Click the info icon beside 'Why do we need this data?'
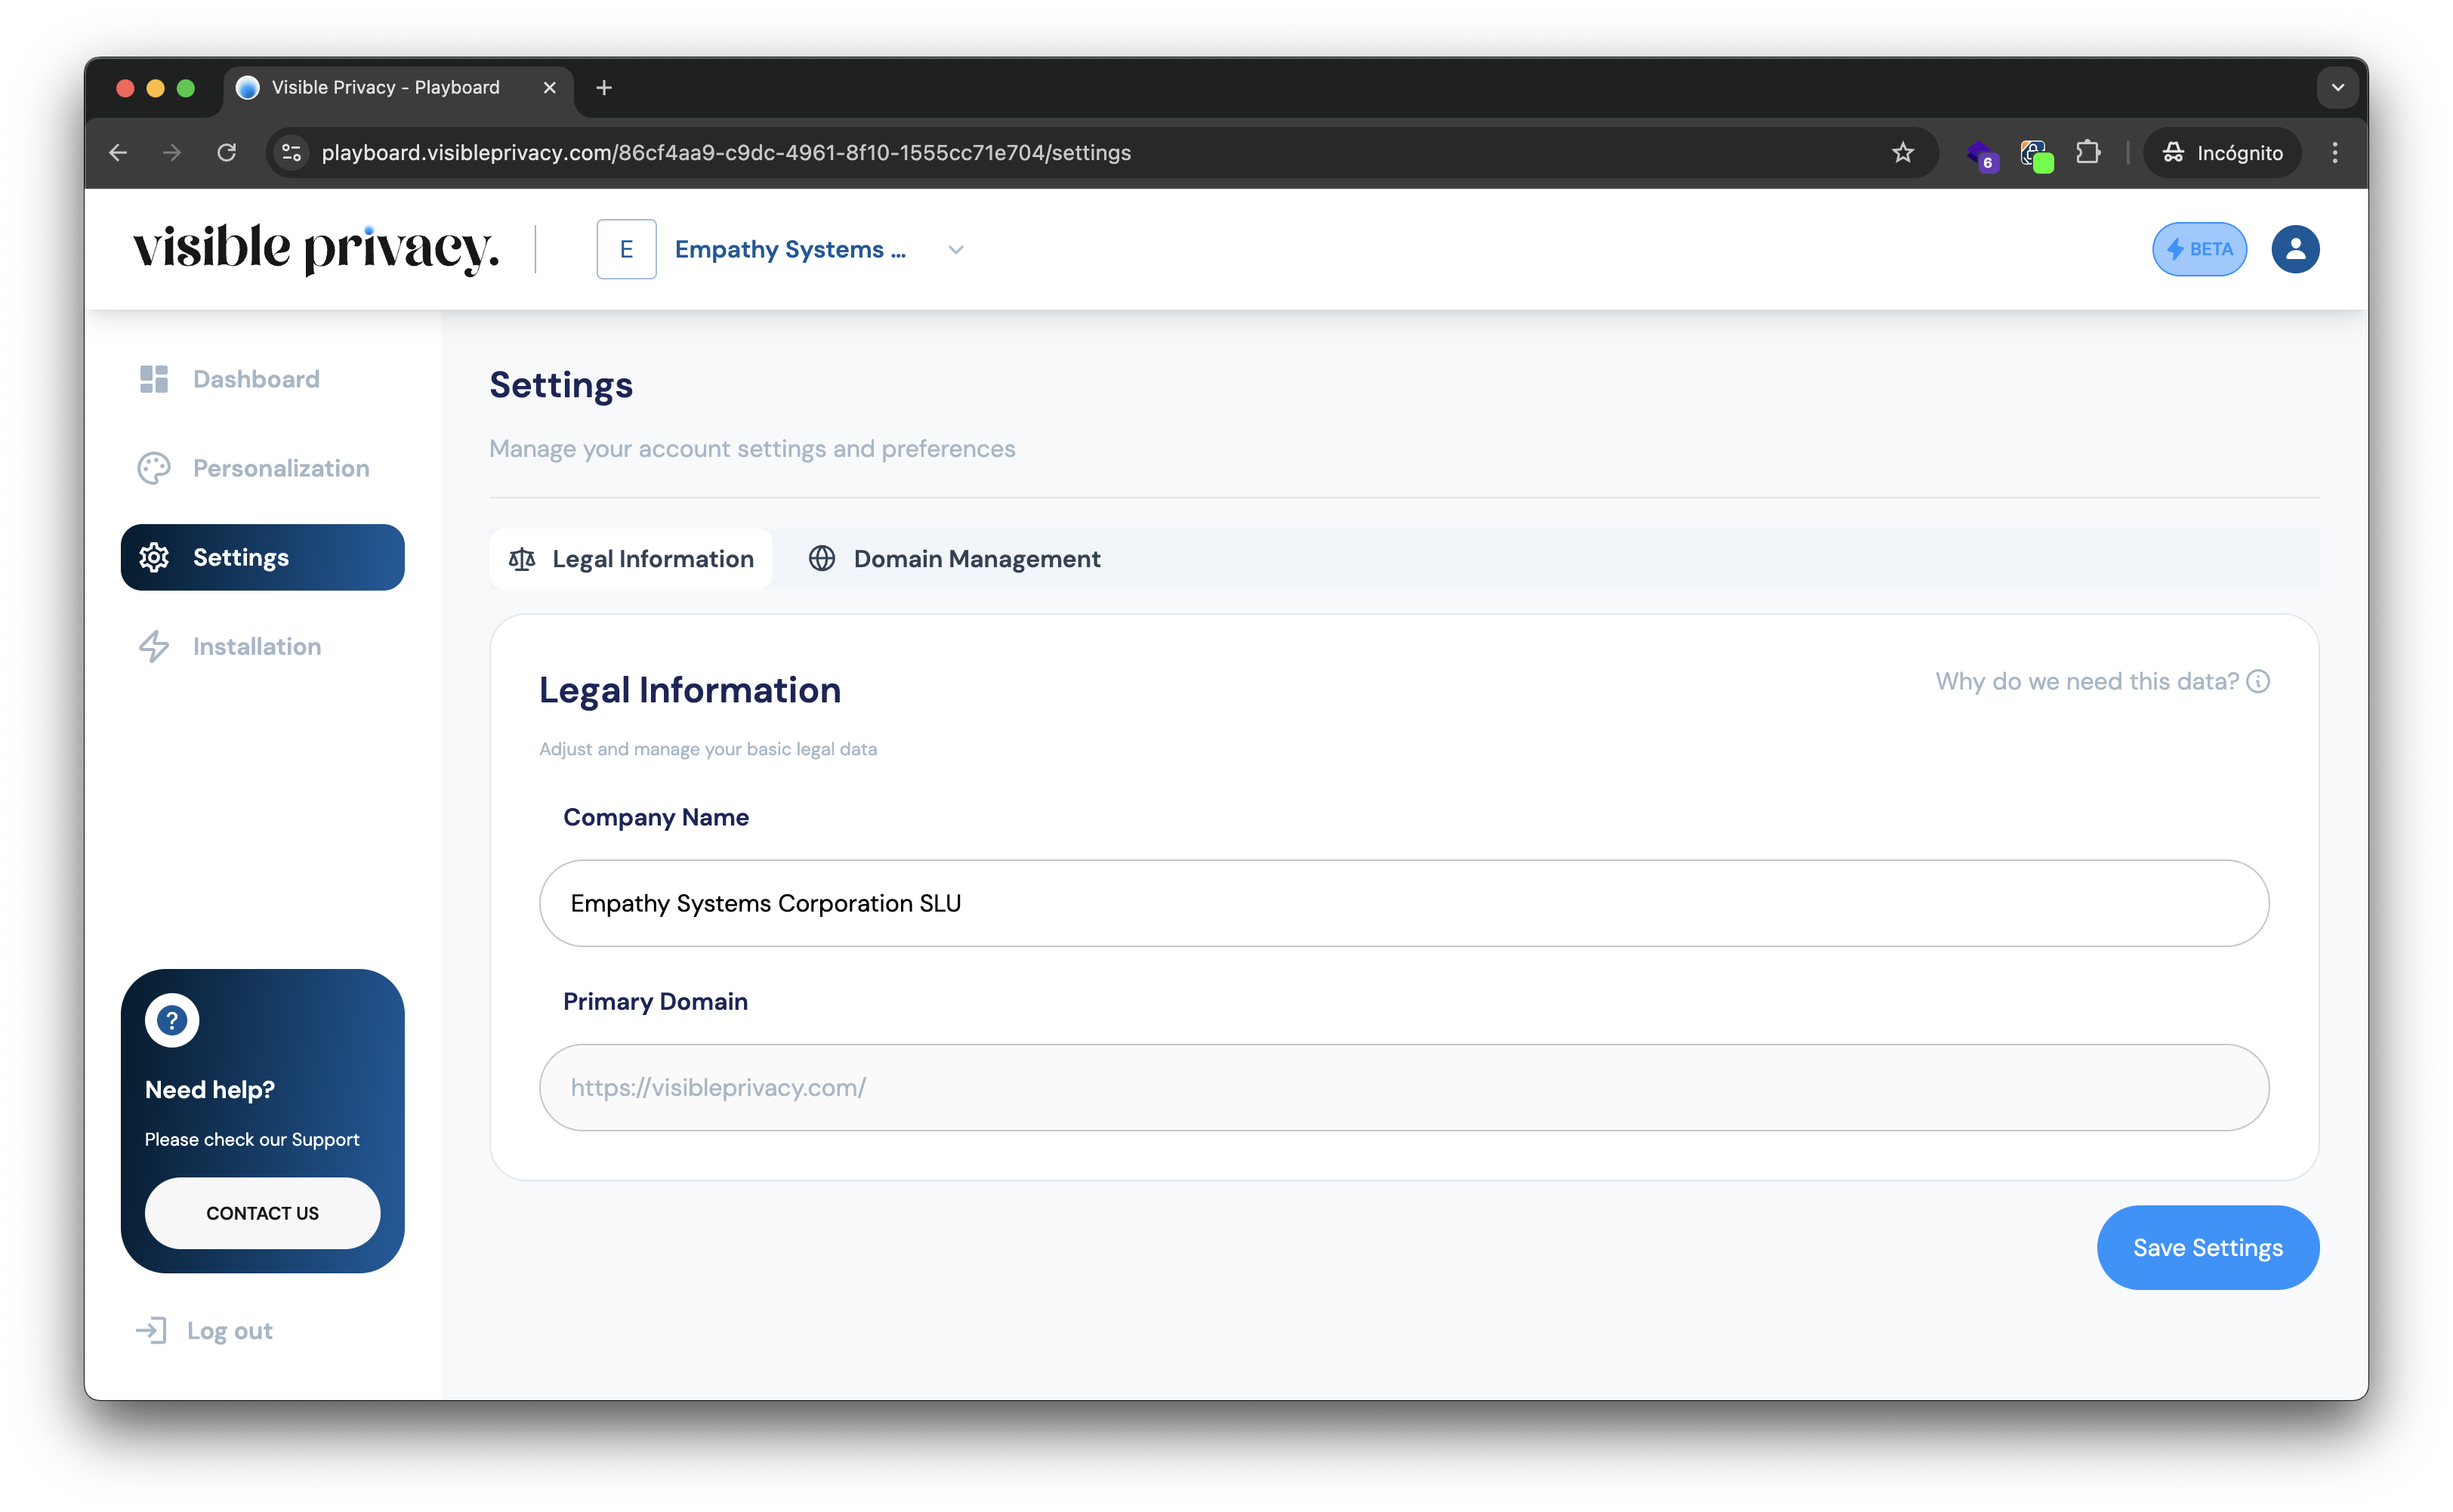Screen dimensions: 2453x1512 point(2260,681)
